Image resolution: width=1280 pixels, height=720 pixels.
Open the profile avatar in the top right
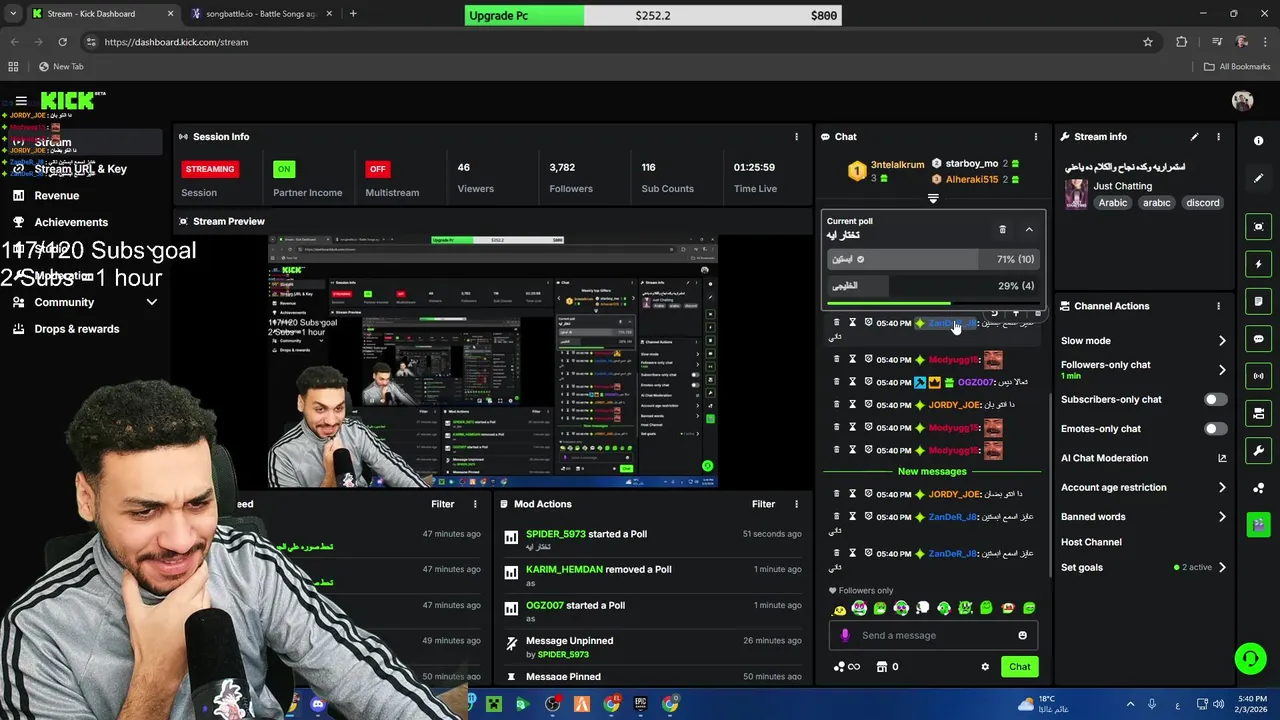pos(1242,101)
